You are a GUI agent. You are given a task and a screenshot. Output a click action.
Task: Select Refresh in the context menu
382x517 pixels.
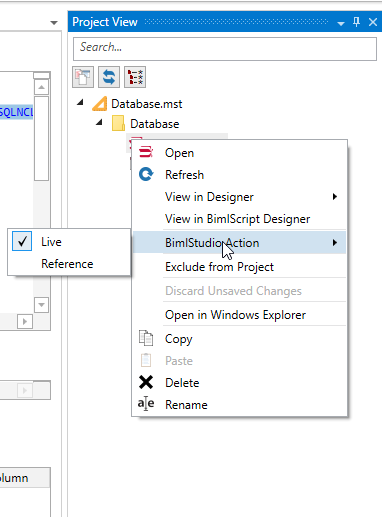pyautogui.click(x=239, y=175)
